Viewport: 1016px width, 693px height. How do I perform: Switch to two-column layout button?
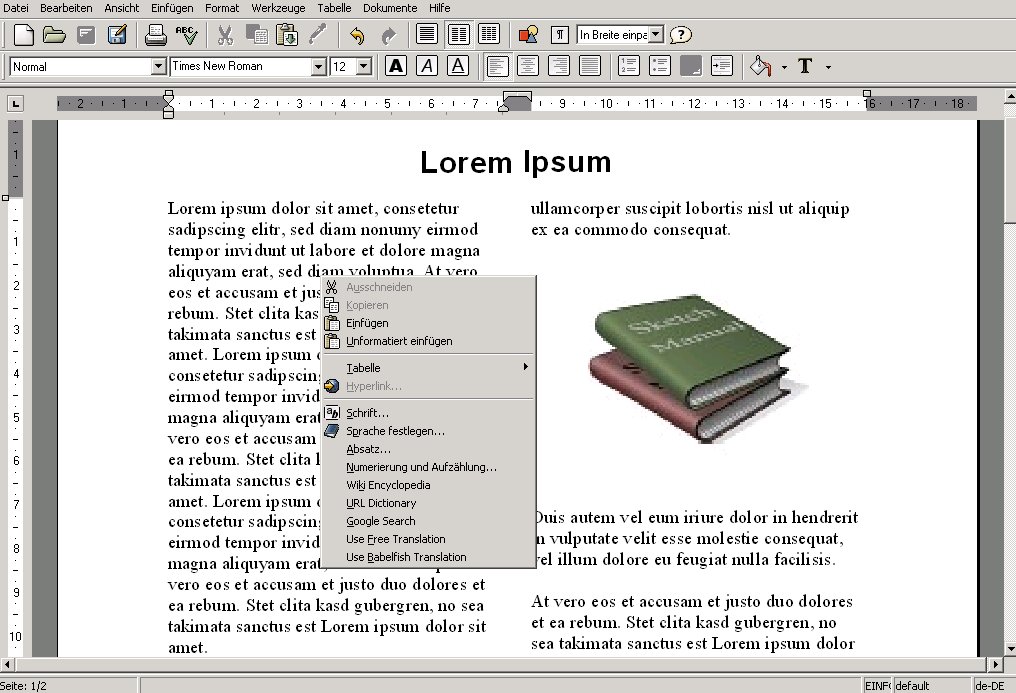pyautogui.click(x=458, y=34)
